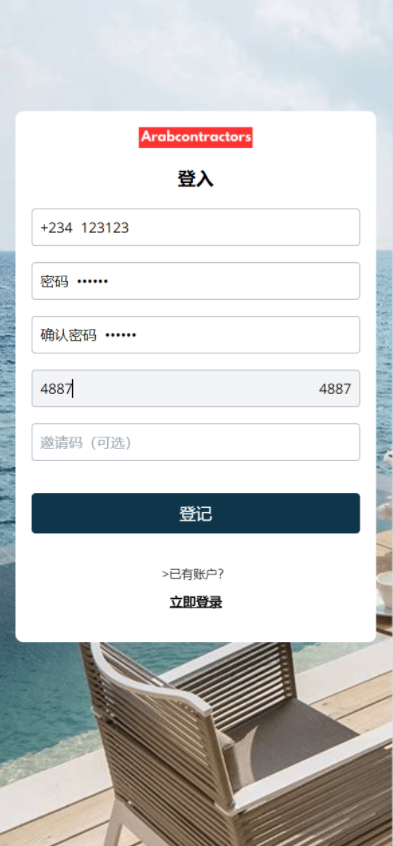Submit the form with 登记 button
This screenshot has width=393, height=846.
click(195, 513)
